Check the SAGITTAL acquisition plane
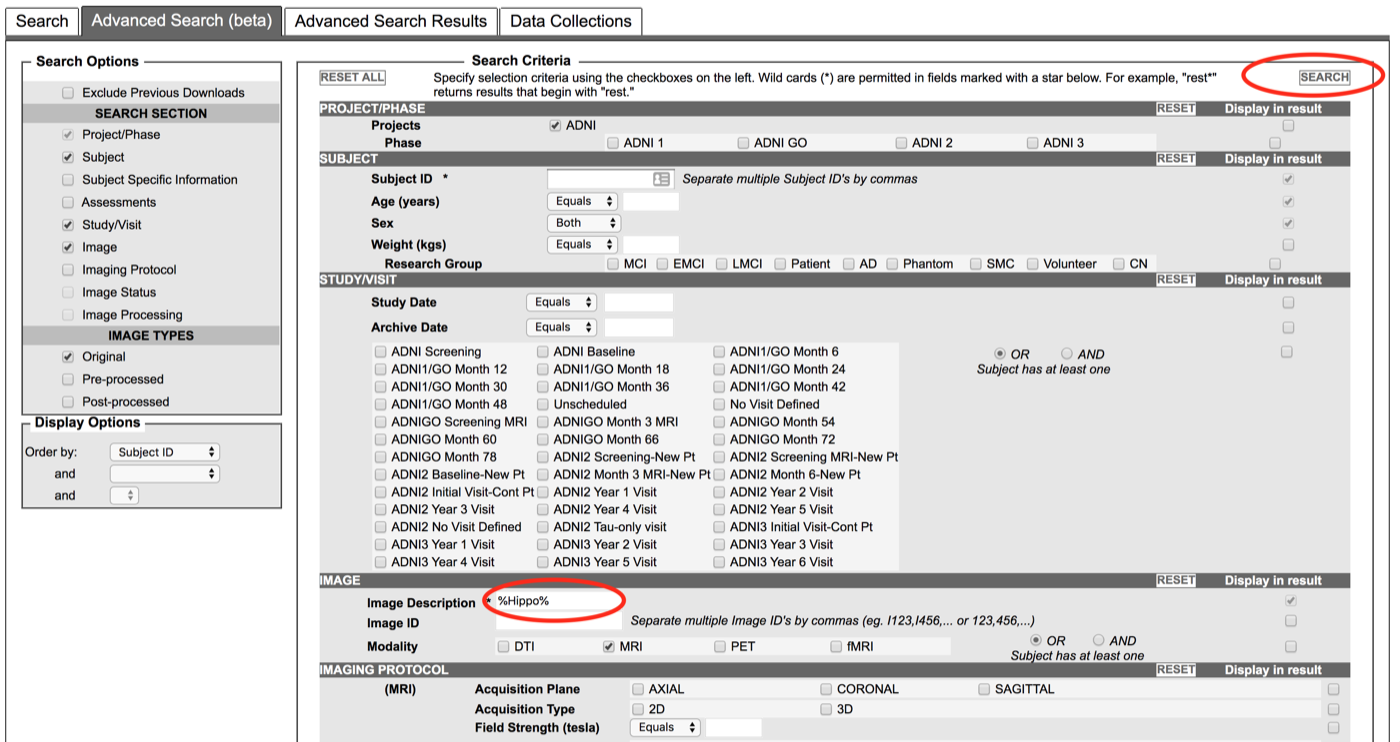Image resolution: width=1400 pixels, height=742 pixels. coord(984,689)
